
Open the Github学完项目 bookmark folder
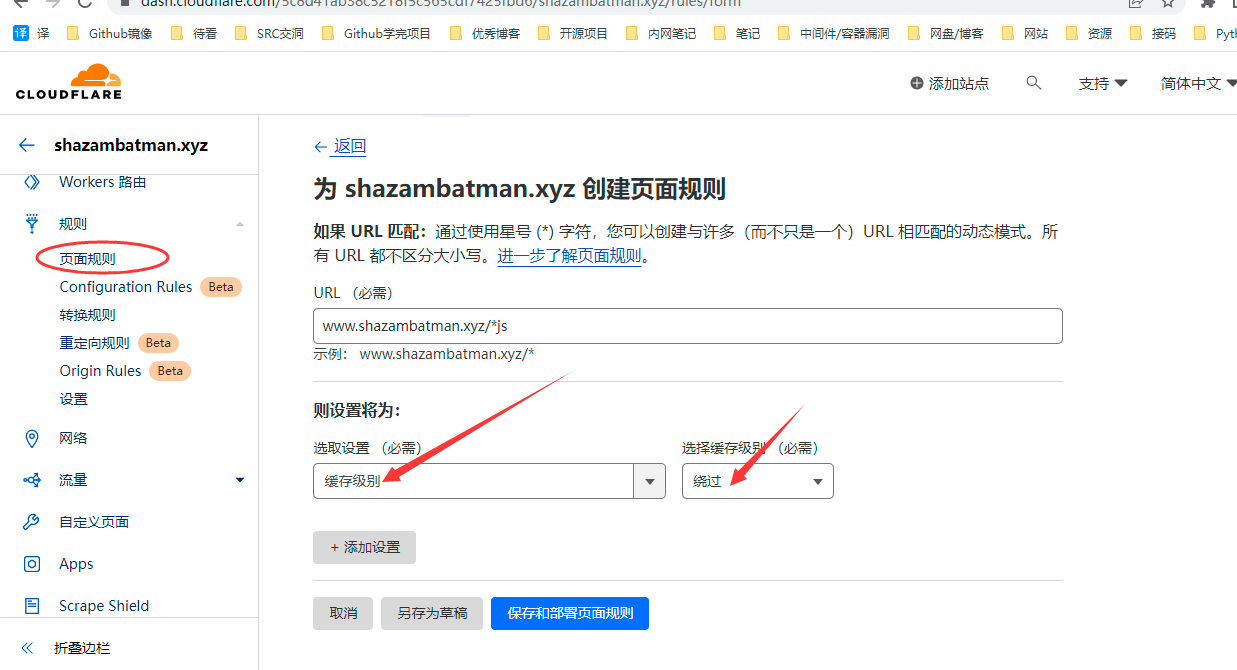click(x=376, y=33)
